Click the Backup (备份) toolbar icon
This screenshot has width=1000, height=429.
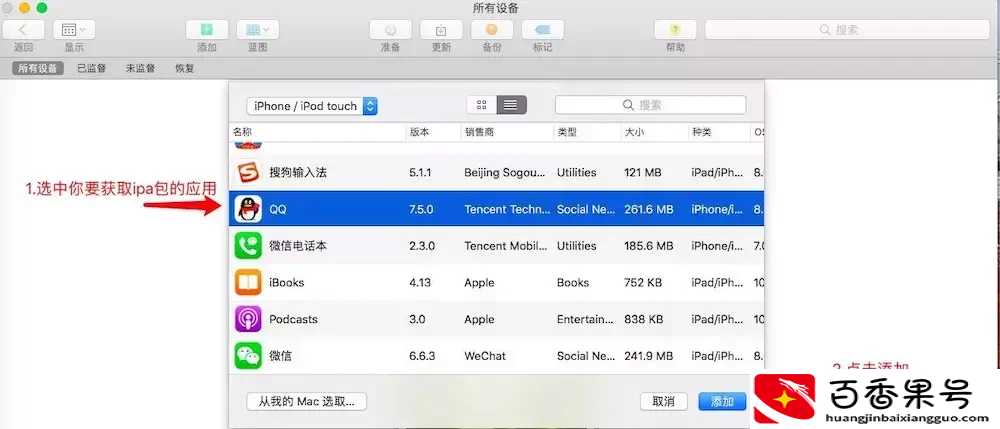[x=492, y=30]
